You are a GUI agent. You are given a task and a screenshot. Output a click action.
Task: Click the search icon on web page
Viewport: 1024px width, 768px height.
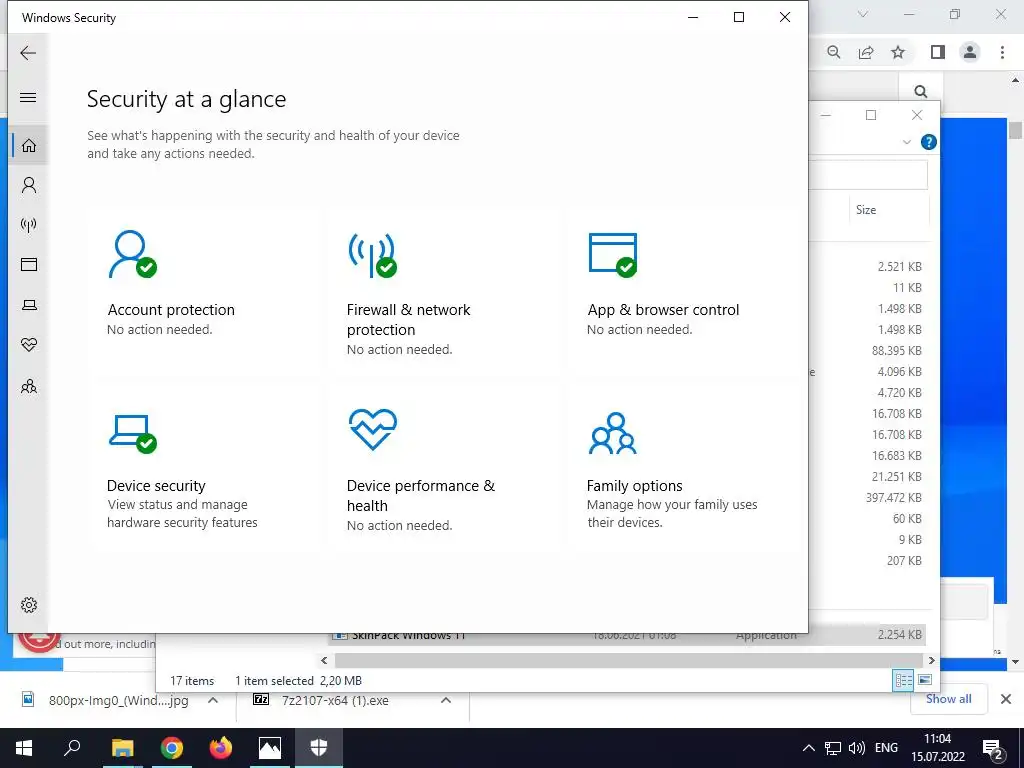click(x=921, y=91)
